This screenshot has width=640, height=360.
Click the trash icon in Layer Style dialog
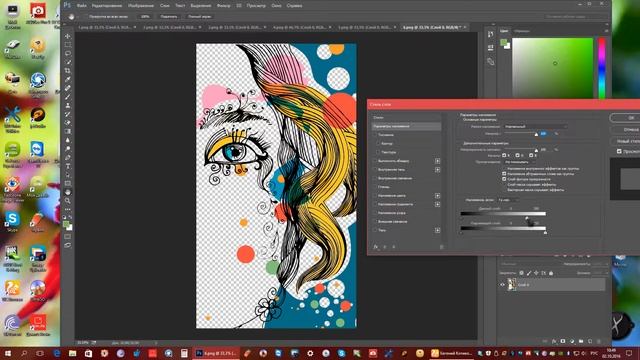click(442, 247)
